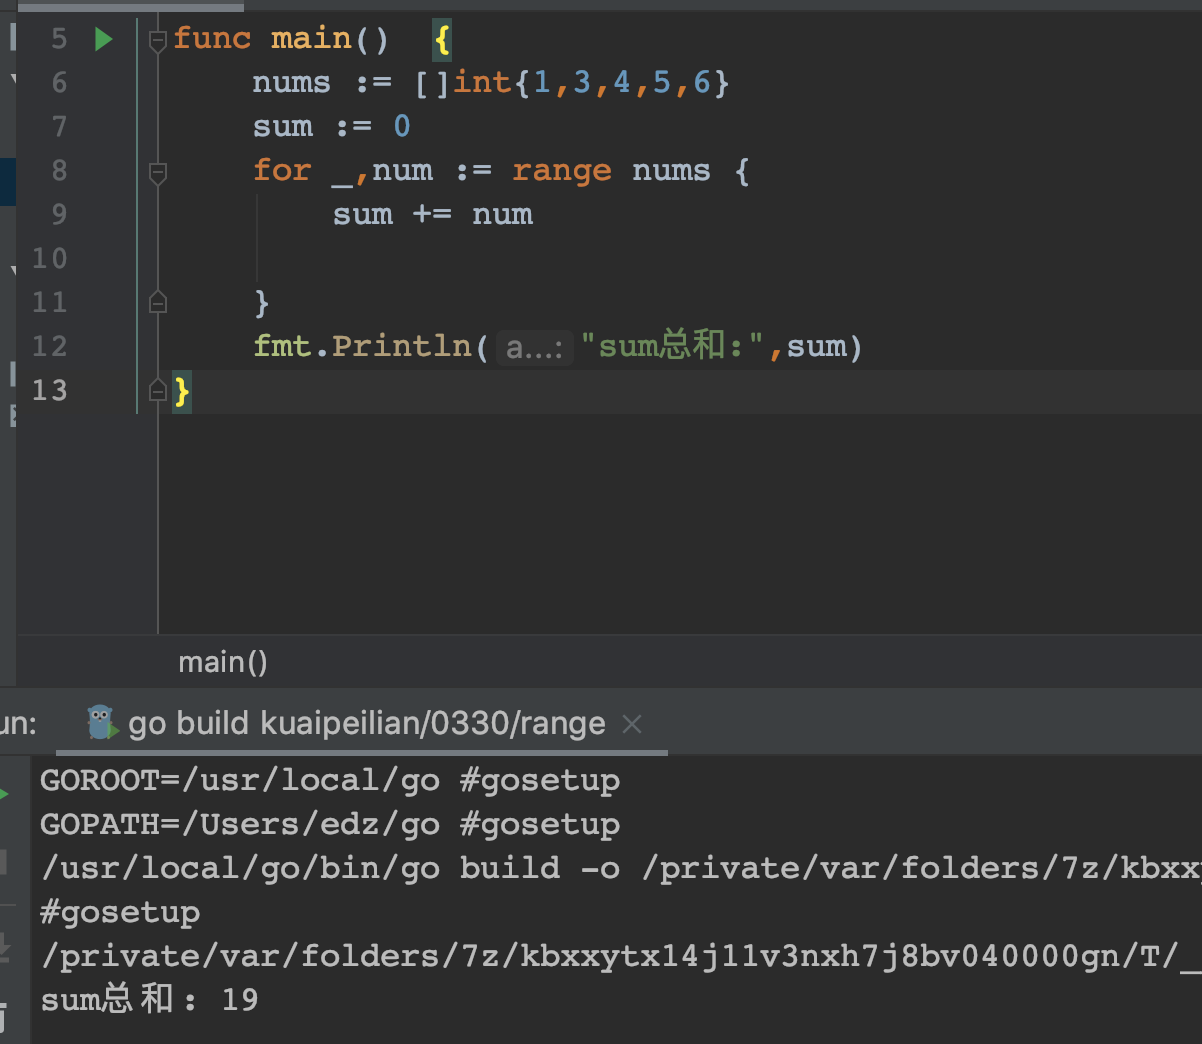The width and height of the screenshot is (1202, 1044).
Task: Click the standalone #gosetup console line
Action: pyautogui.click(x=120, y=912)
